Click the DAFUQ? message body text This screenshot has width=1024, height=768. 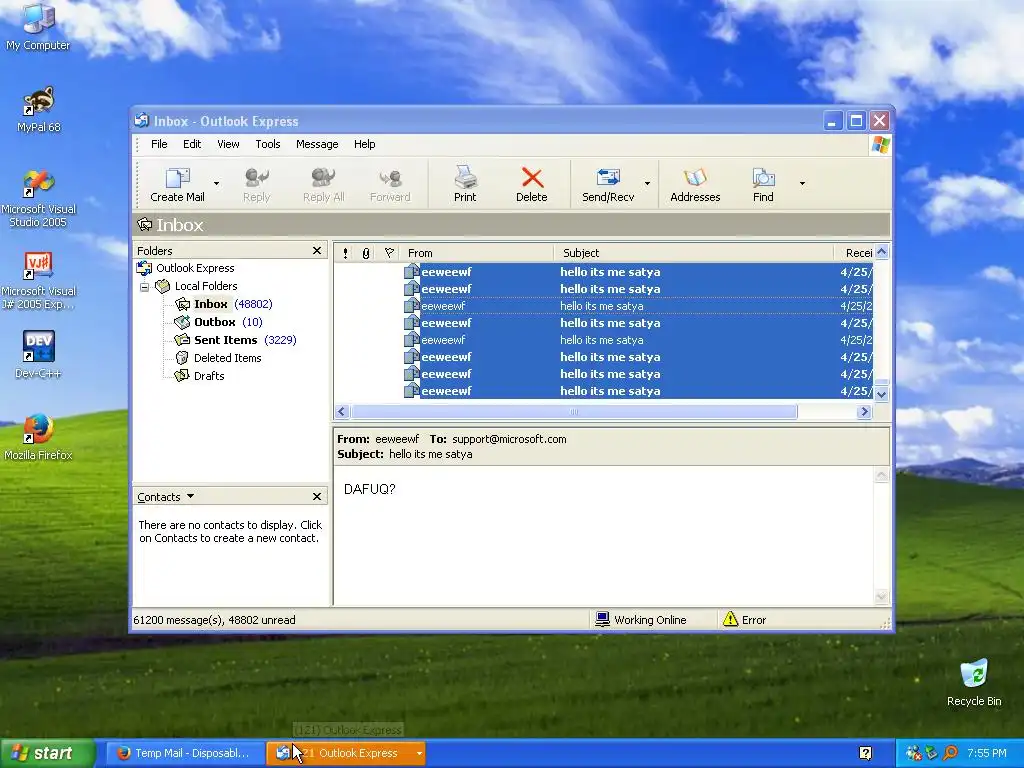tap(370, 489)
